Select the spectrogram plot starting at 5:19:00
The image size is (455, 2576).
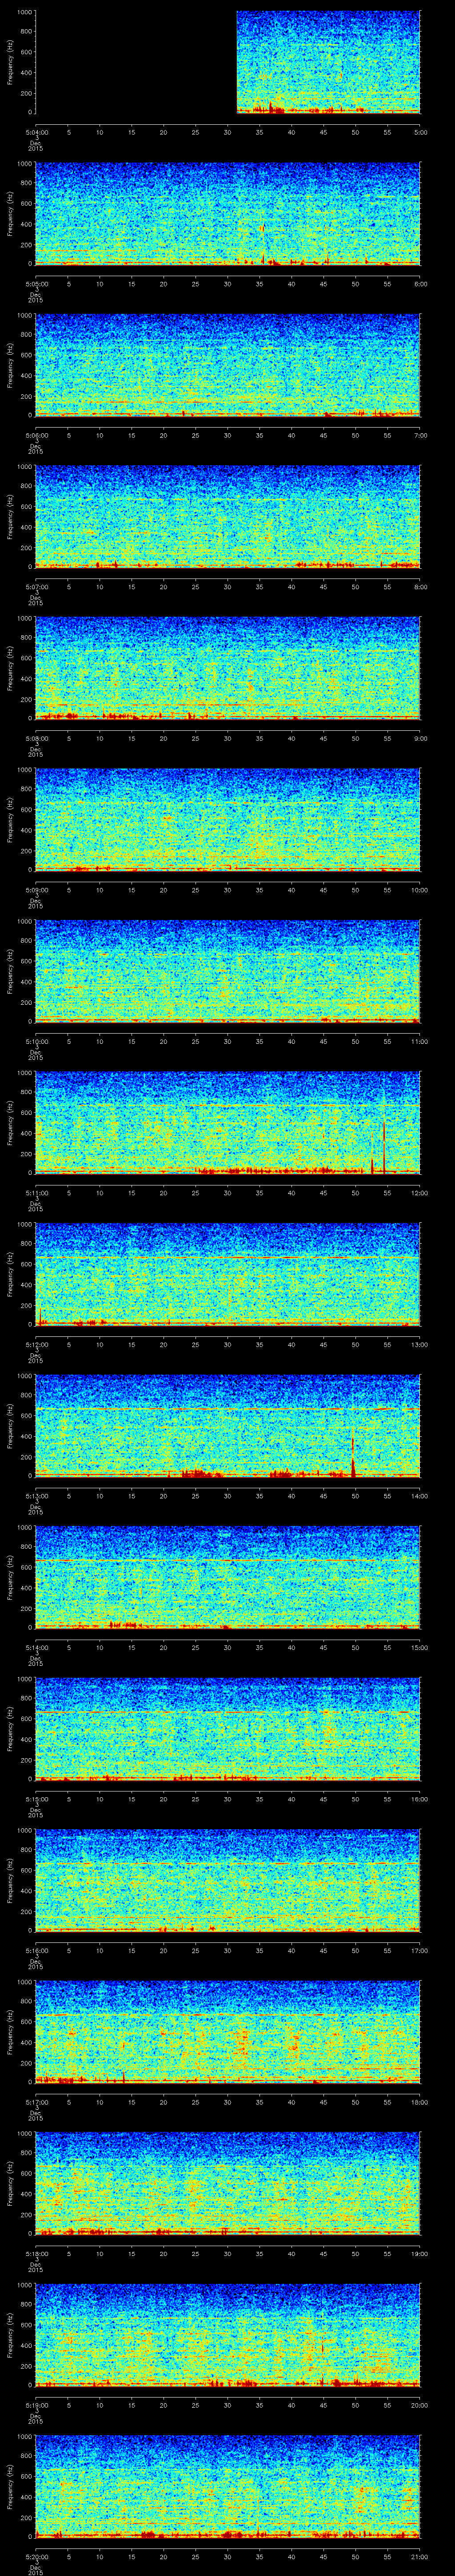tap(228, 2334)
